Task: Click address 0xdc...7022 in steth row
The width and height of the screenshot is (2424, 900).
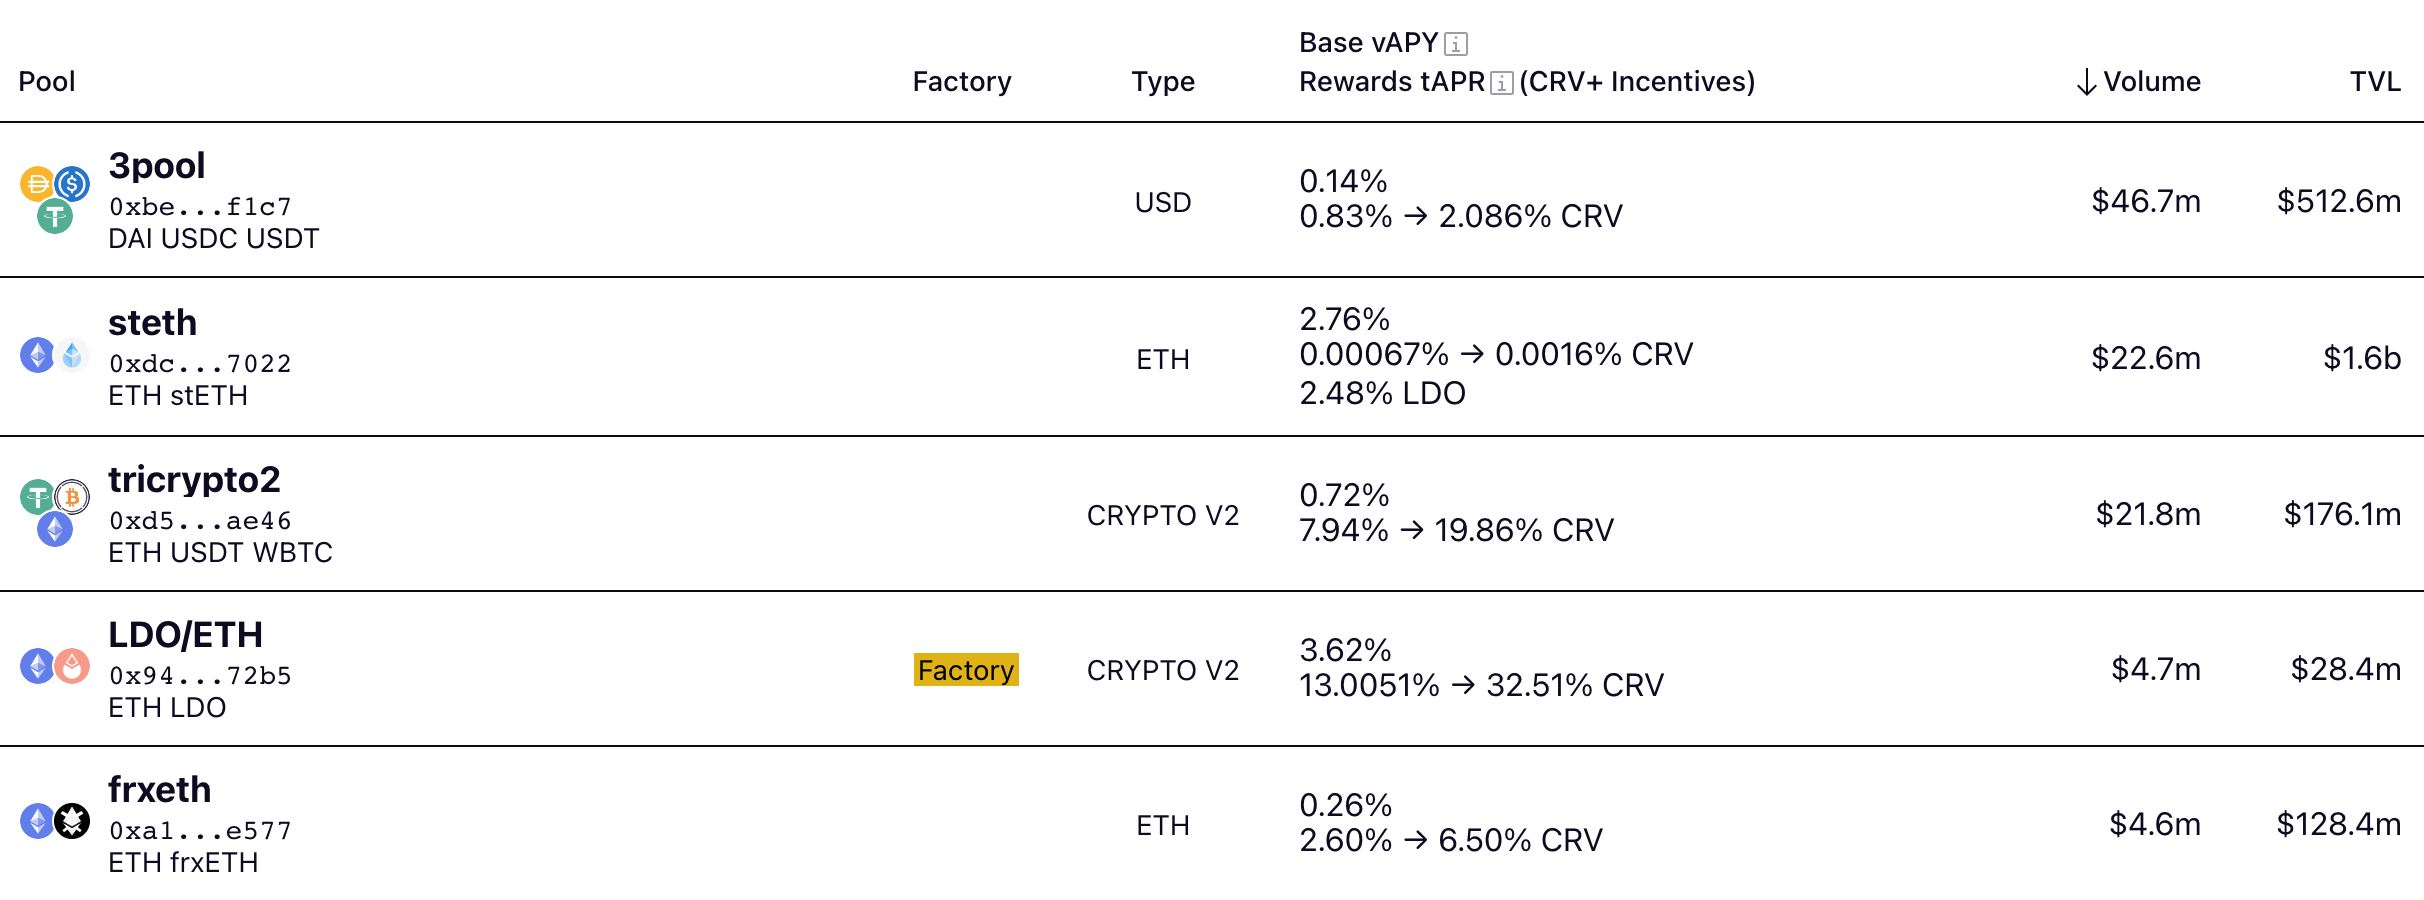Action: (198, 363)
